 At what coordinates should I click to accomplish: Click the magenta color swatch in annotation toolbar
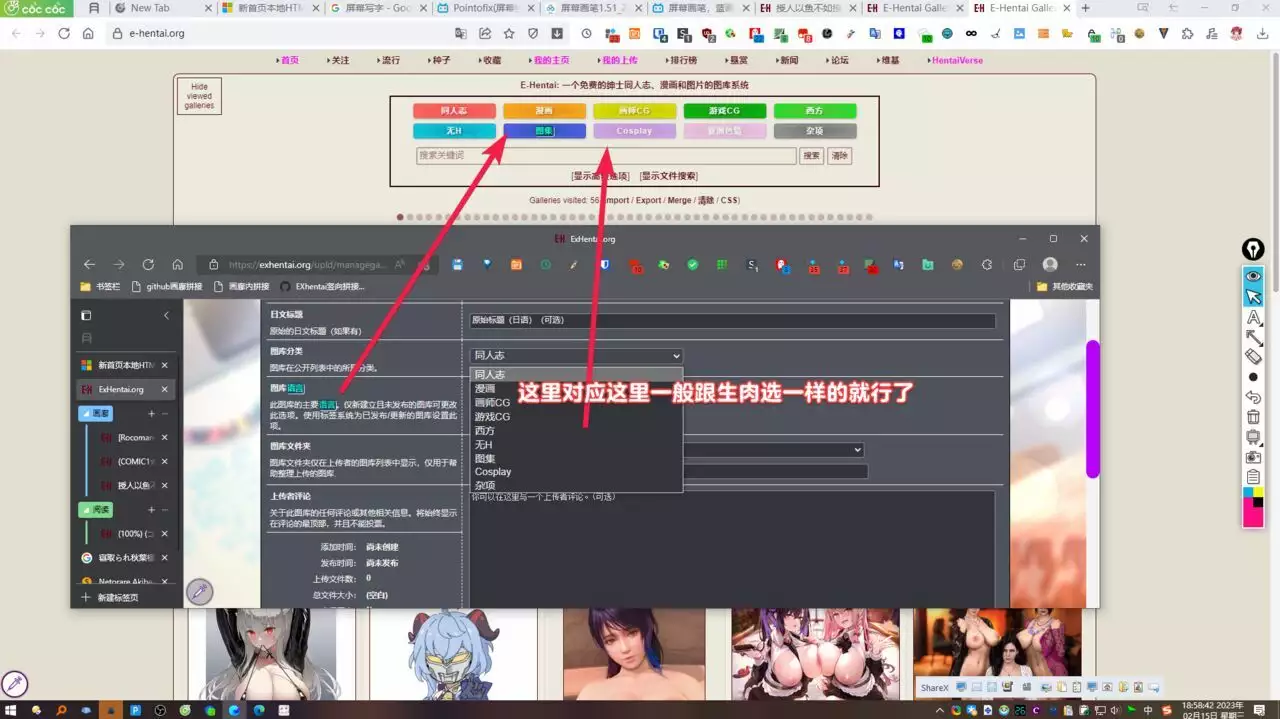[x=1253, y=512]
